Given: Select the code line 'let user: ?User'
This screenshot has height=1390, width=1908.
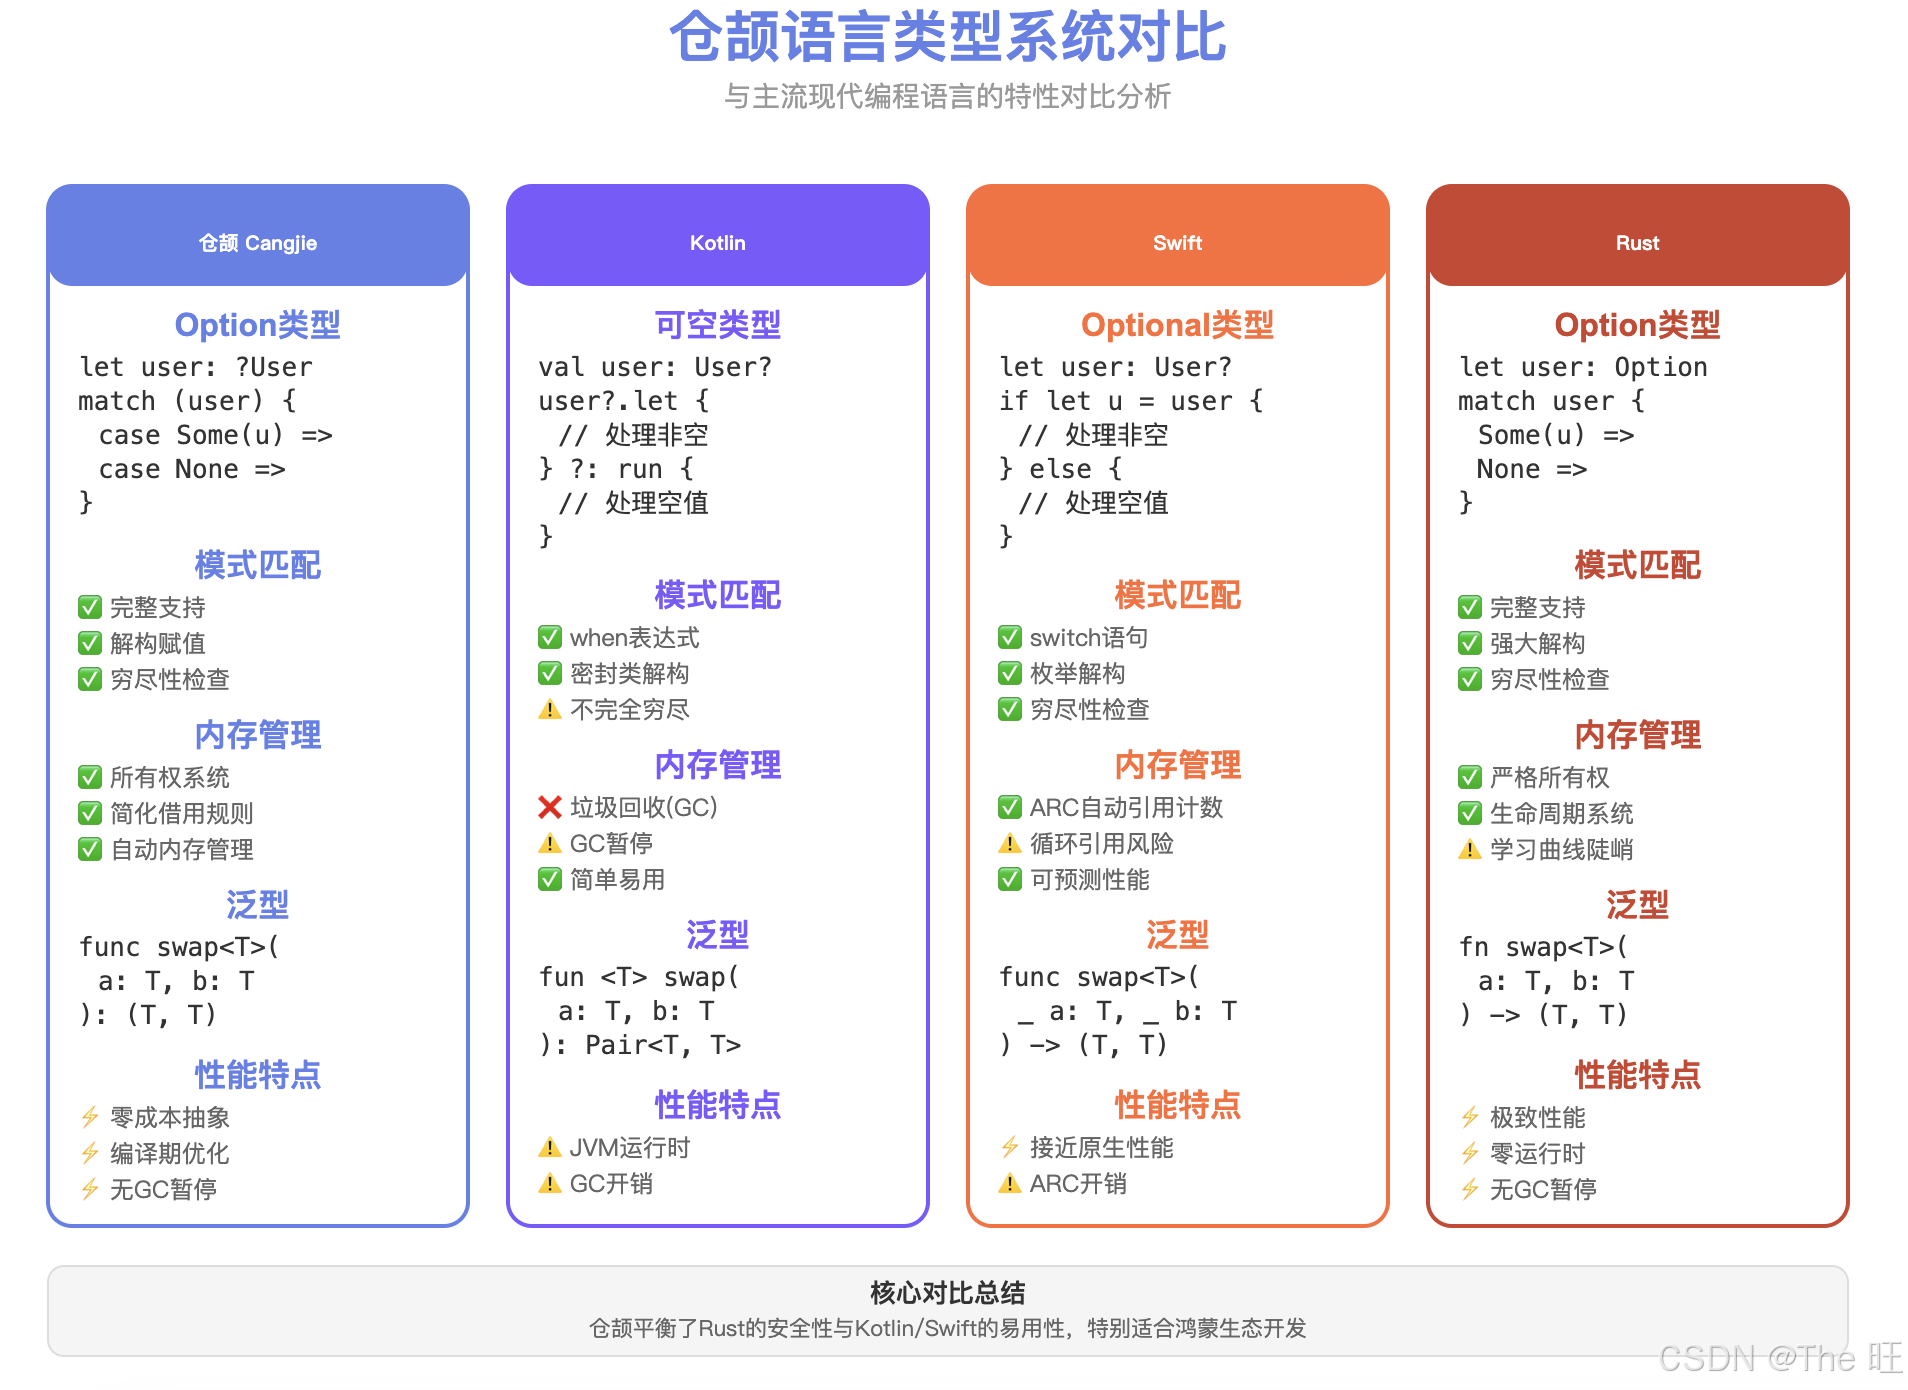Looking at the screenshot, I should pos(196,367).
